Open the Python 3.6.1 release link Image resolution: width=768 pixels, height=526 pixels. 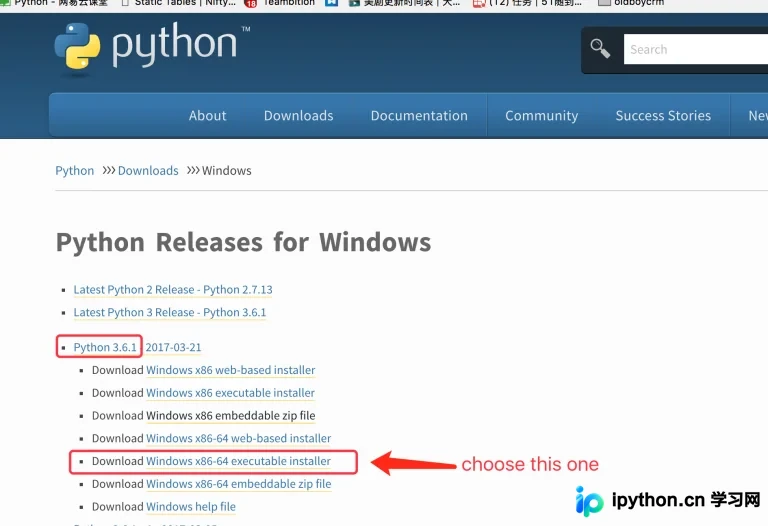point(105,347)
